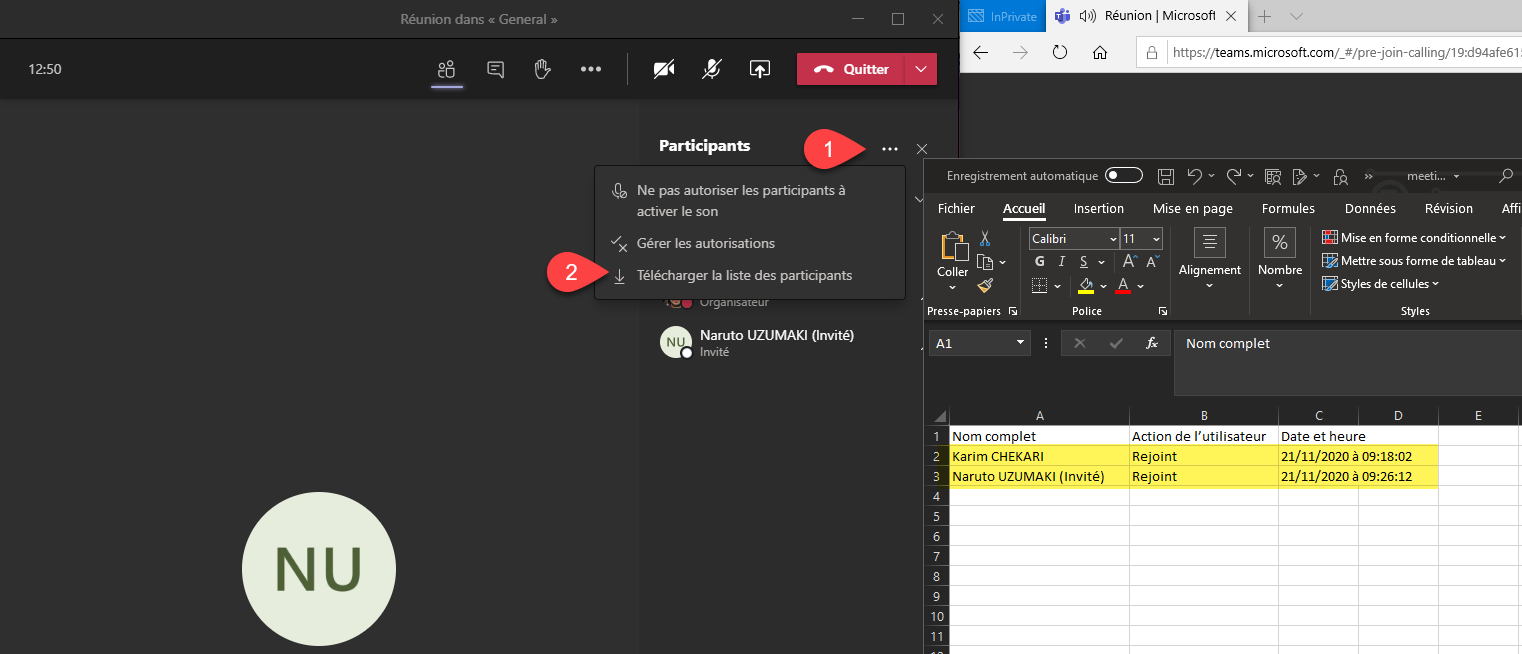Select Télécharger la liste des participants
This screenshot has width=1522, height=654.
pyautogui.click(x=749, y=275)
